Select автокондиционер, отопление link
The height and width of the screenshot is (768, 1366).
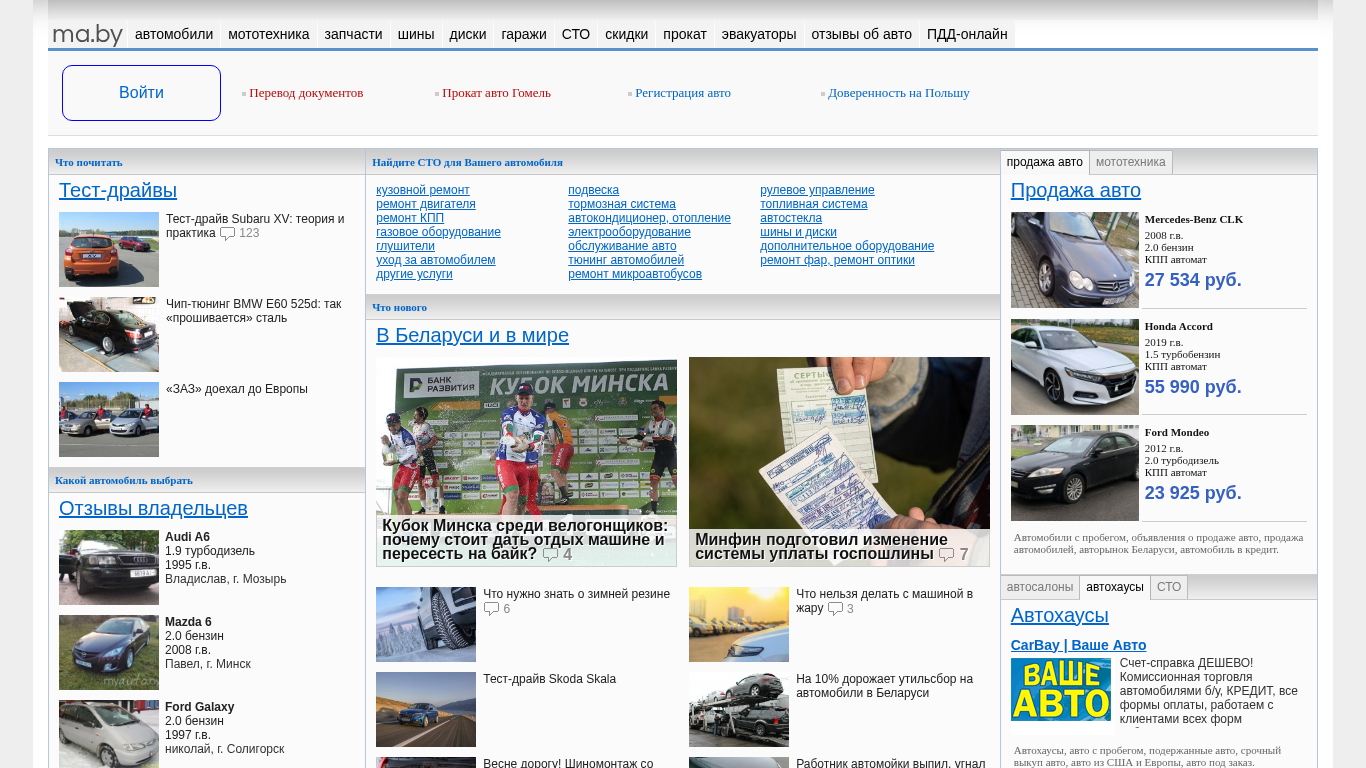[x=649, y=218]
